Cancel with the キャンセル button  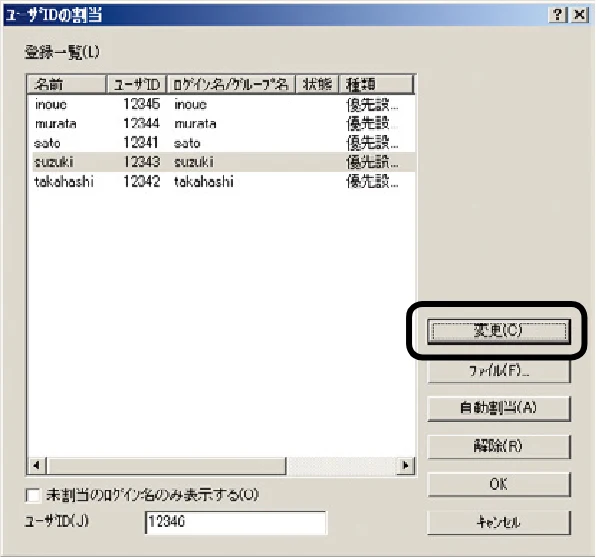[499, 522]
